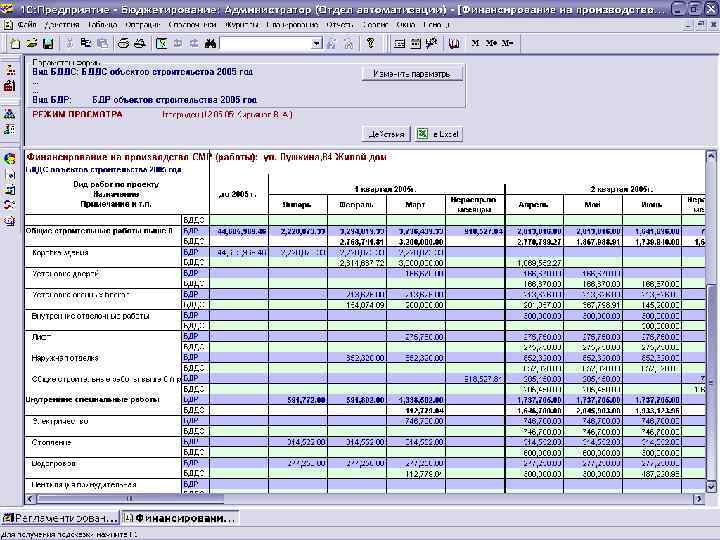Select the Январь column header cell
The image size is (720, 540).
297,204
